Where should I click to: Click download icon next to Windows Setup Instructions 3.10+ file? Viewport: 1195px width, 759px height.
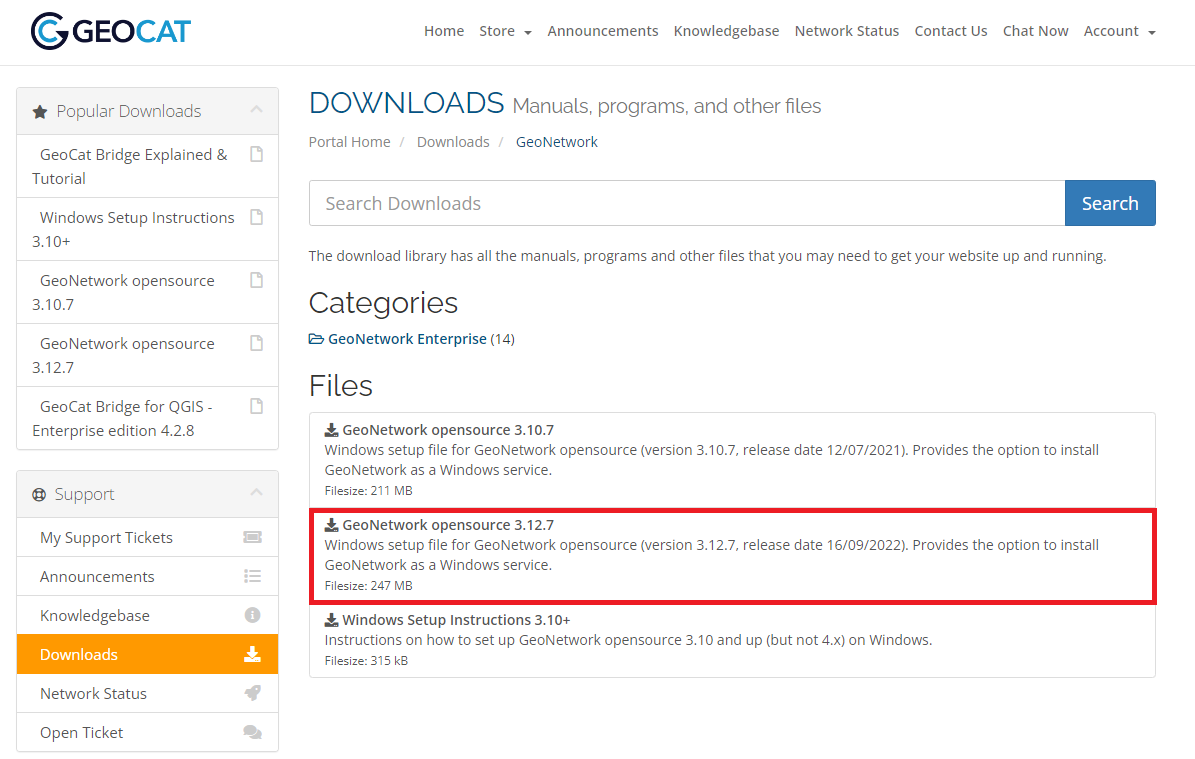pos(332,620)
